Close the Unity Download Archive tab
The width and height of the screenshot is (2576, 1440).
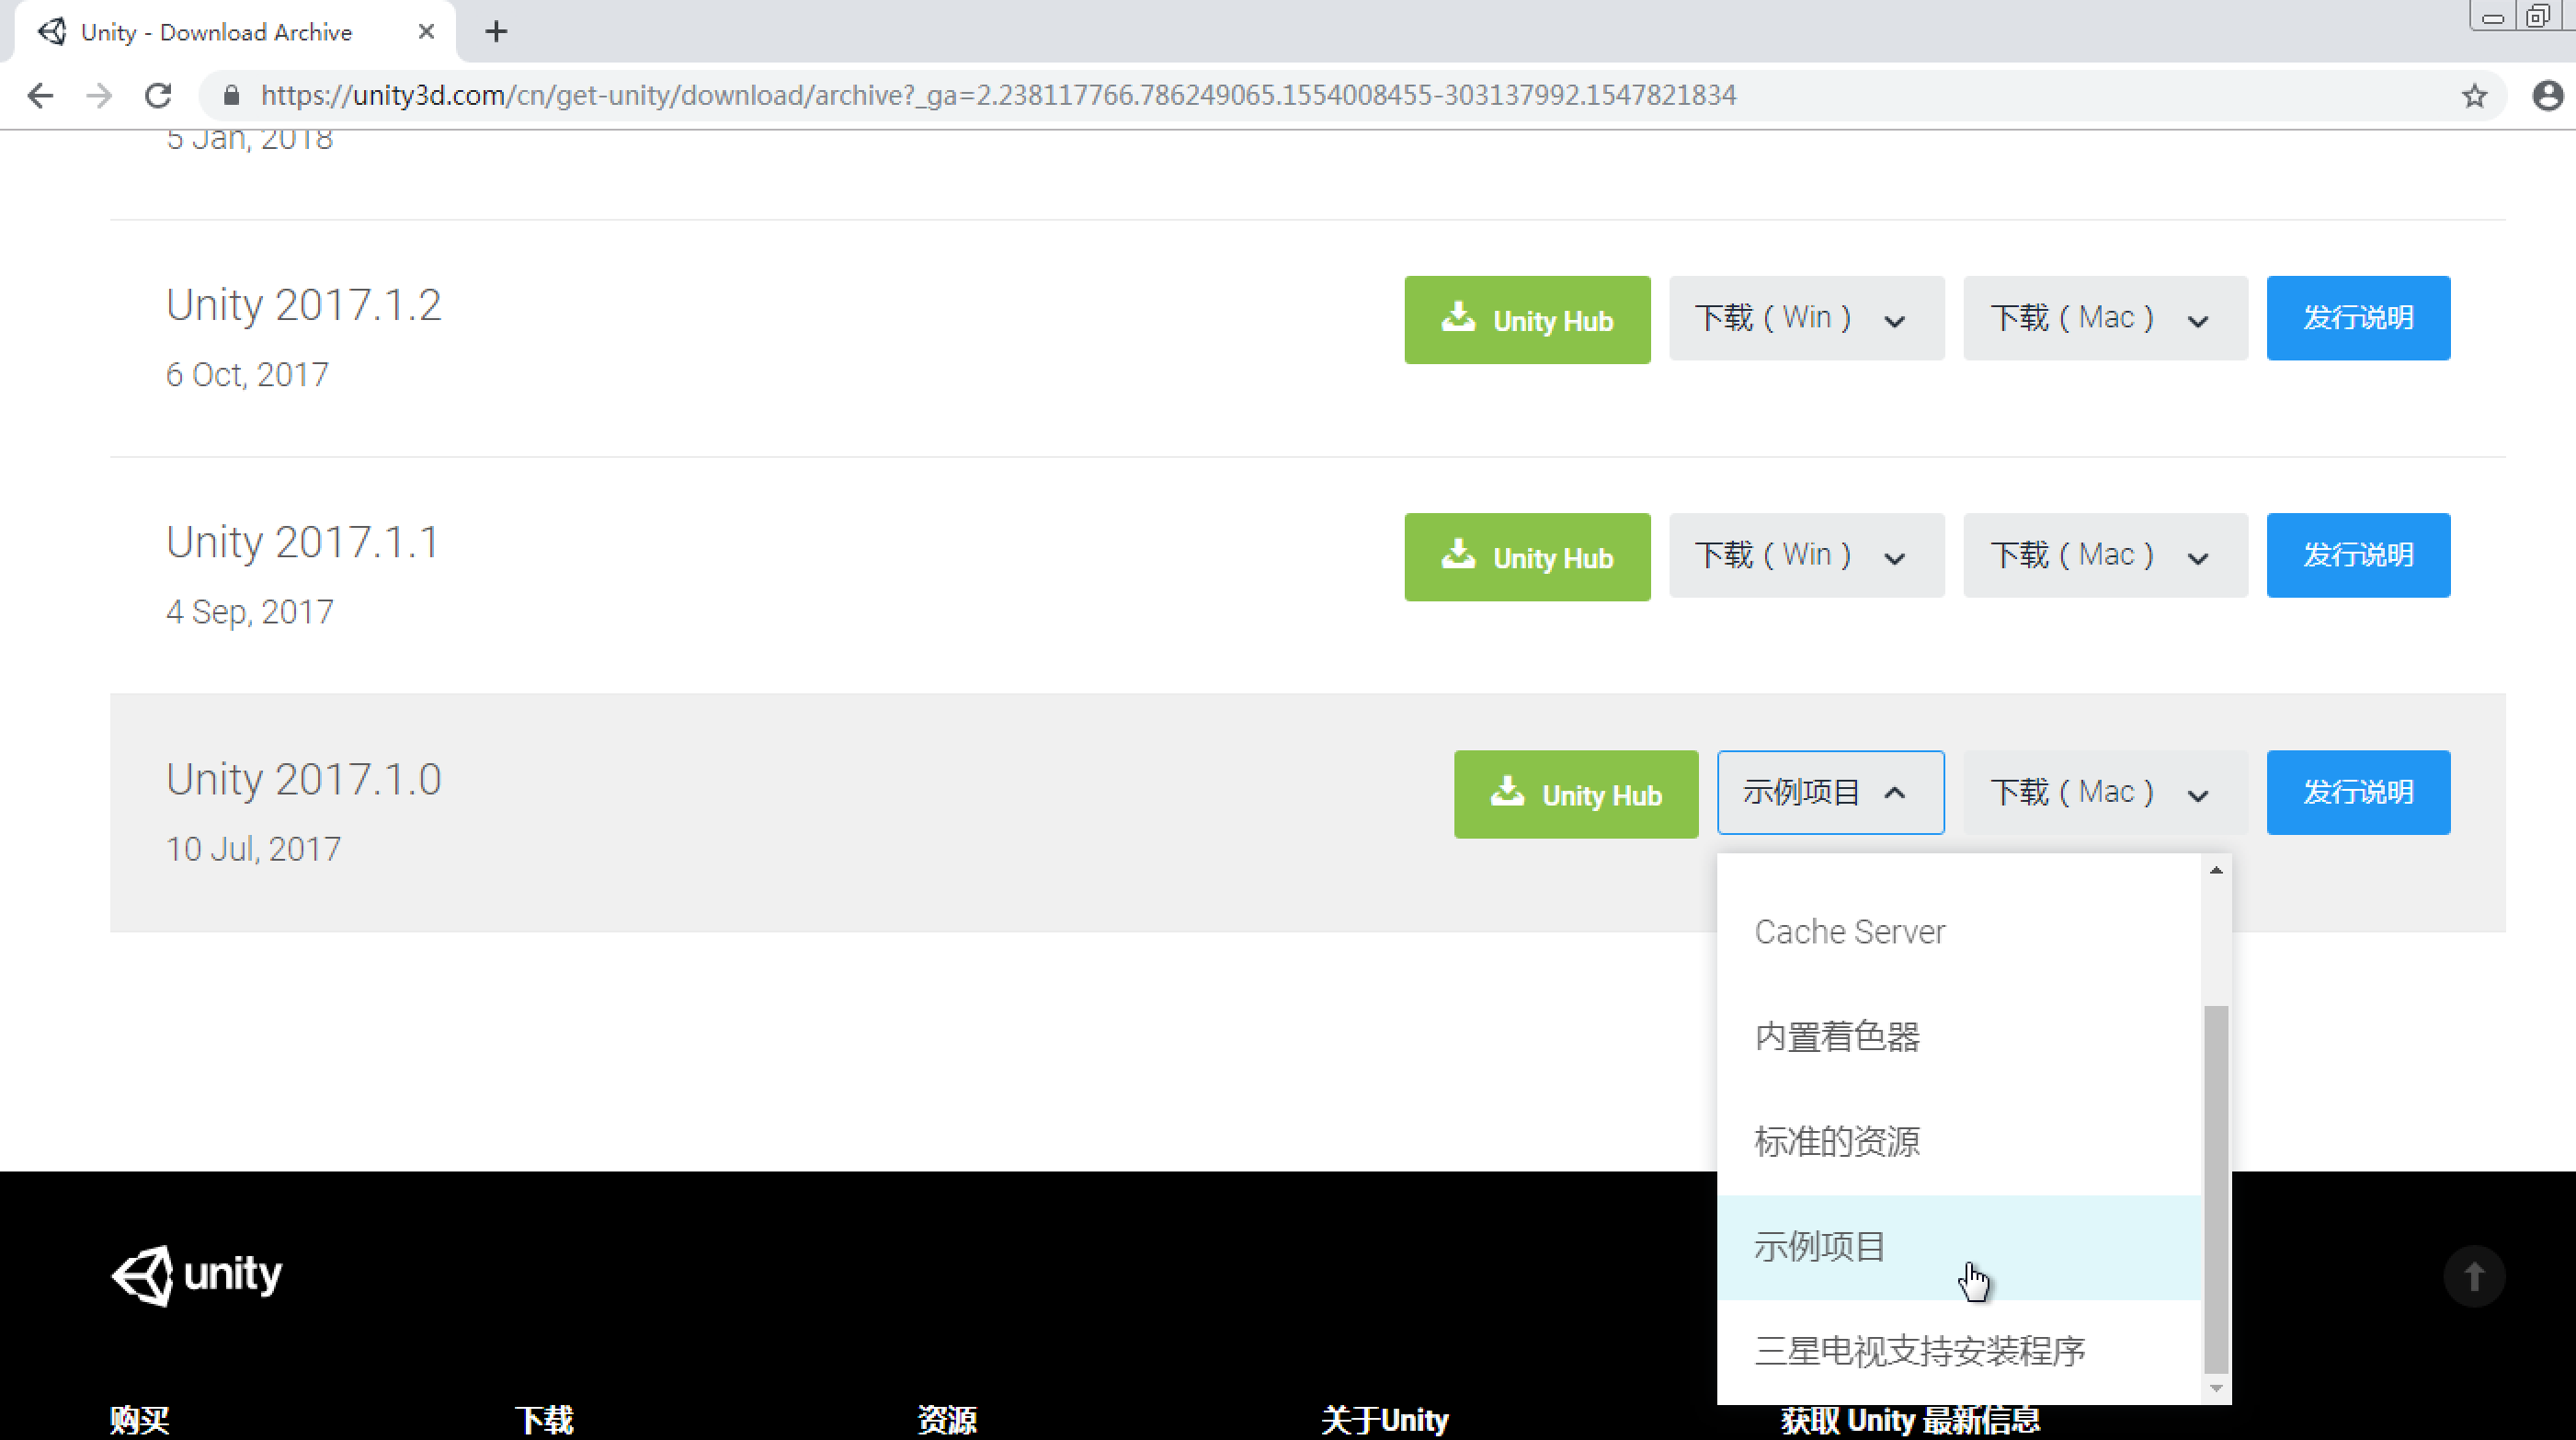point(426,32)
